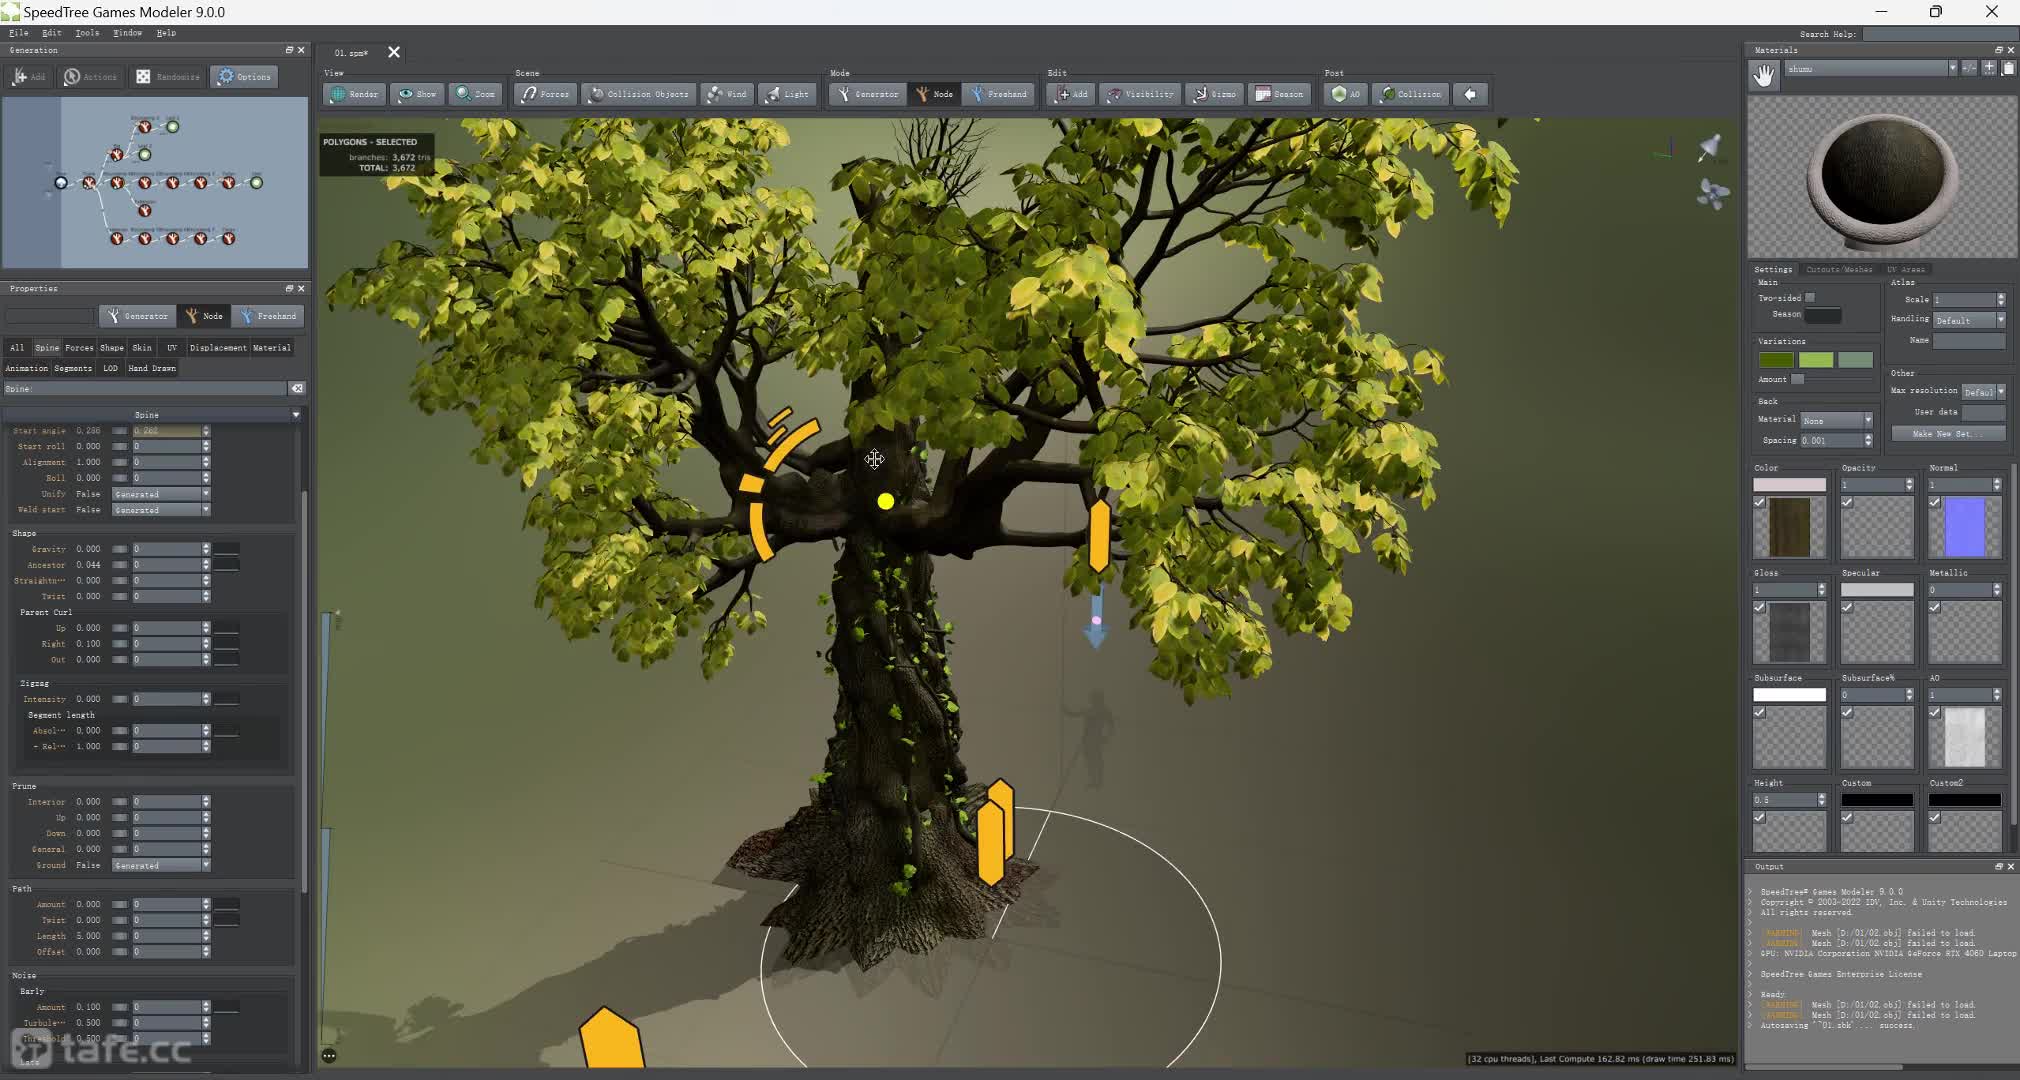
Task: Switch to the Cutouts/Meshes tab
Action: pos(1839,269)
